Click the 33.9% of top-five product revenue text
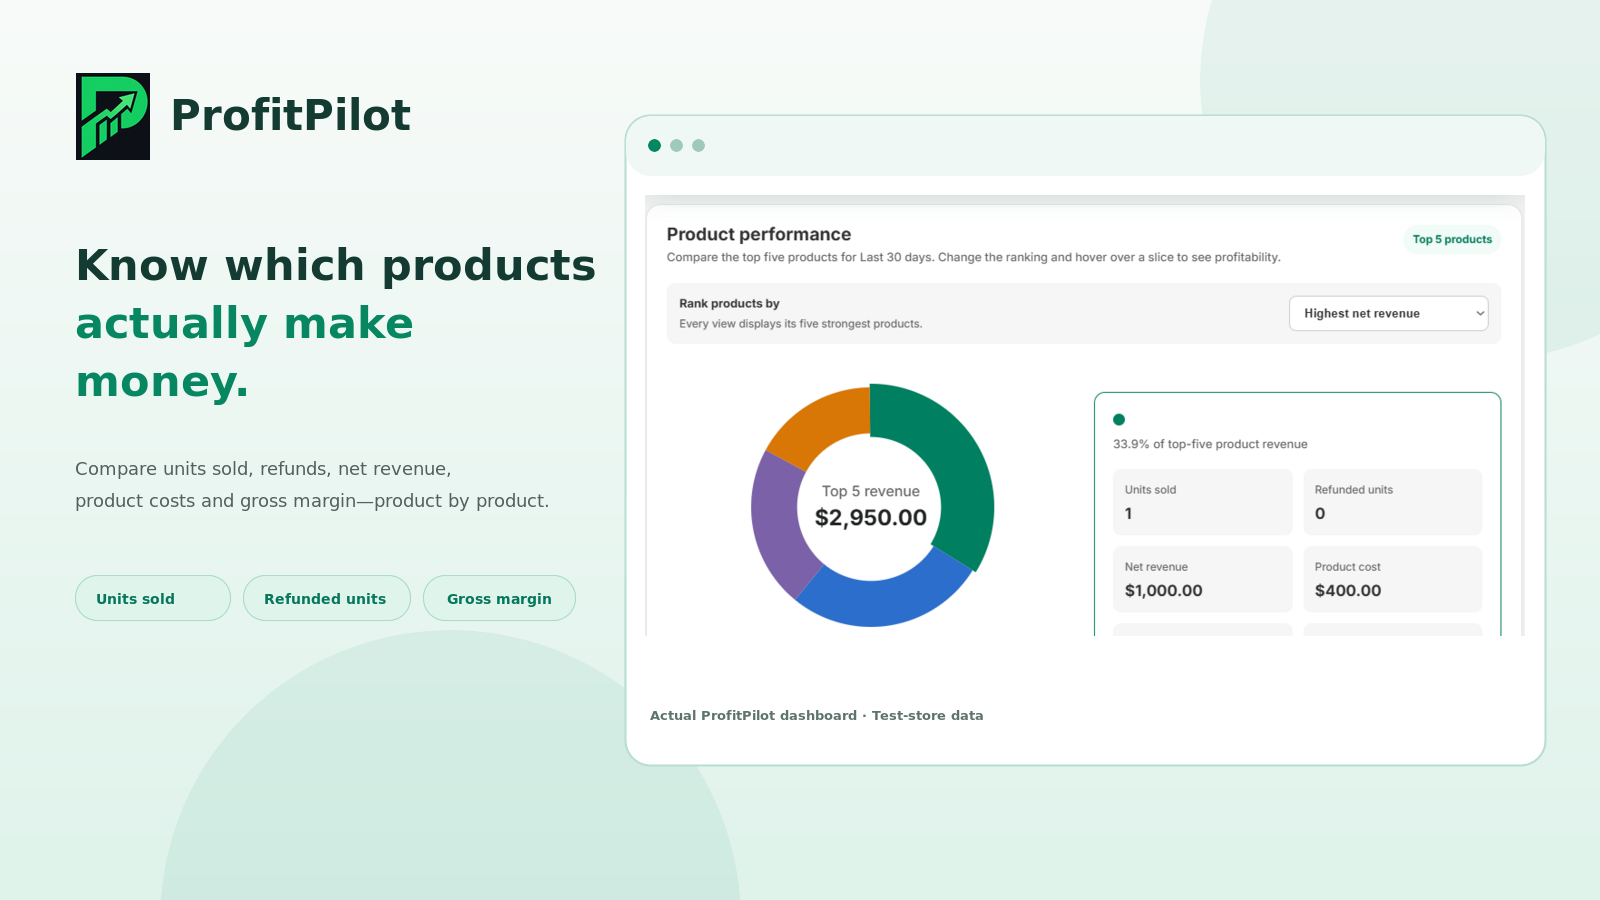Image resolution: width=1600 pixels, height=900 pixels. 1210,444
